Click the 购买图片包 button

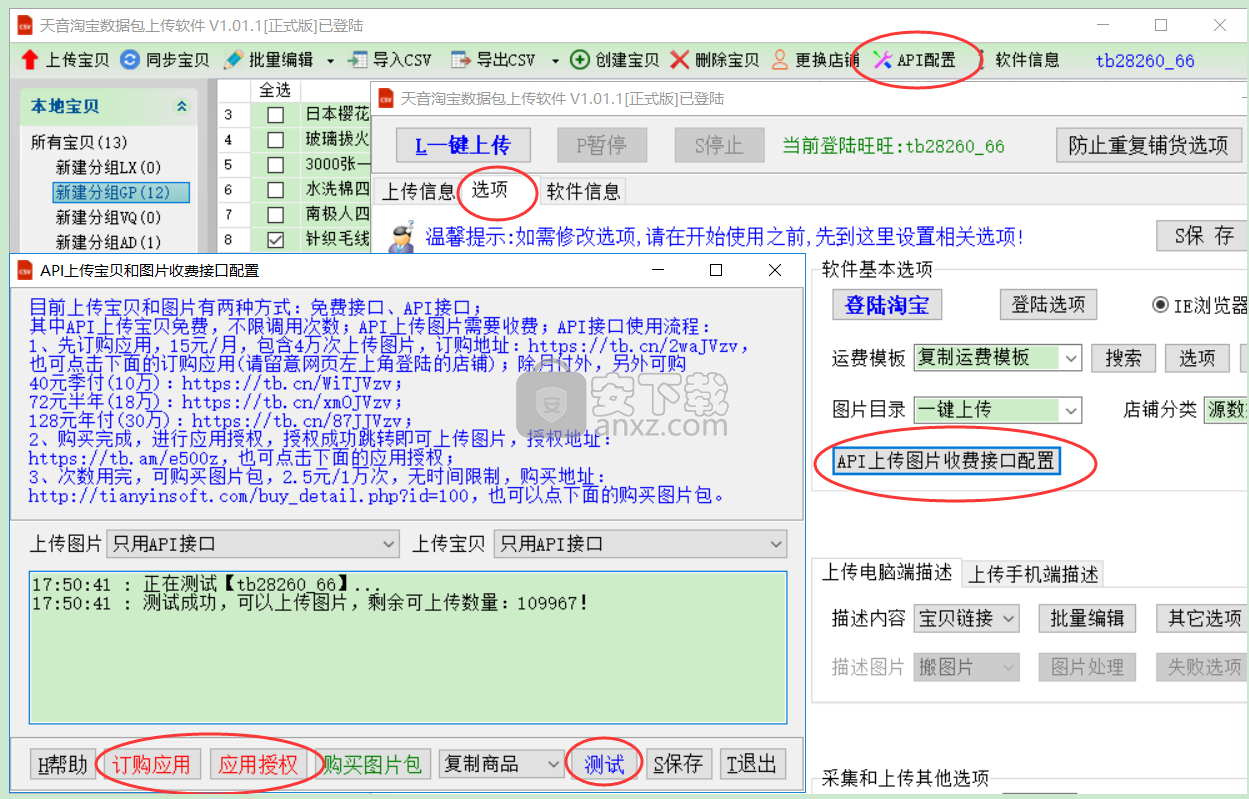pos(372,765)
